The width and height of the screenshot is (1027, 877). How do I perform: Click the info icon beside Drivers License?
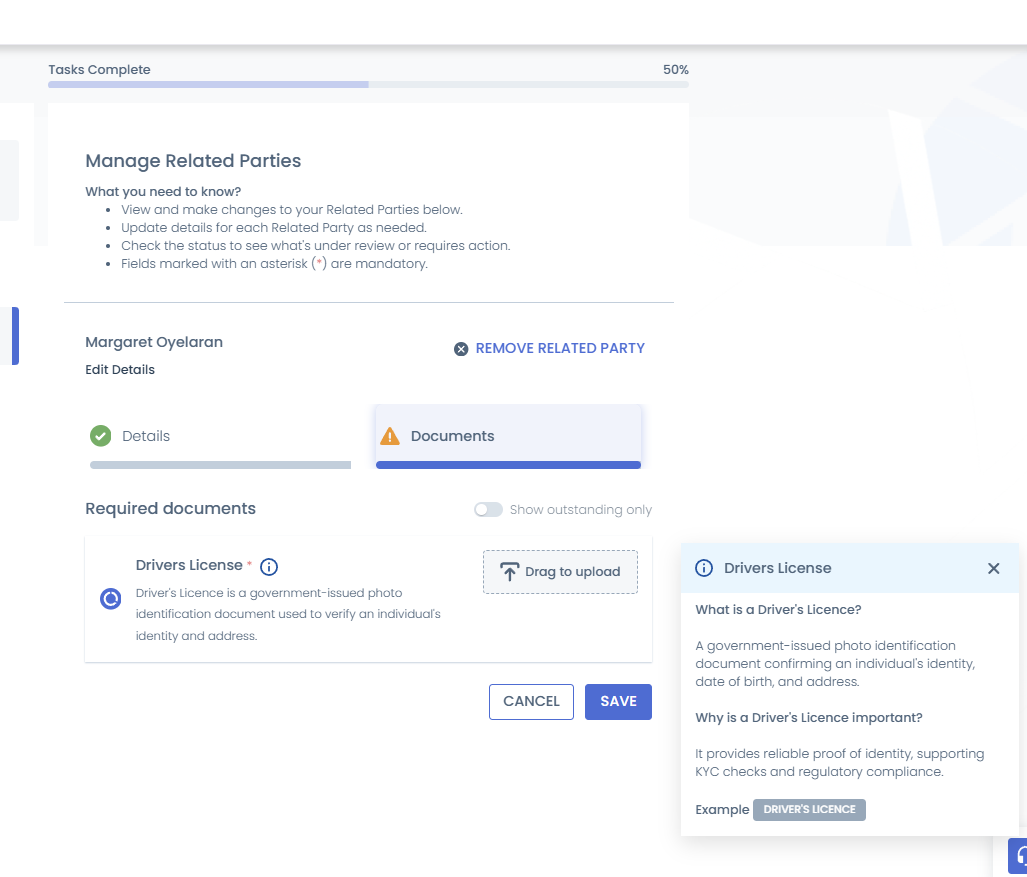tap(269, 567)
